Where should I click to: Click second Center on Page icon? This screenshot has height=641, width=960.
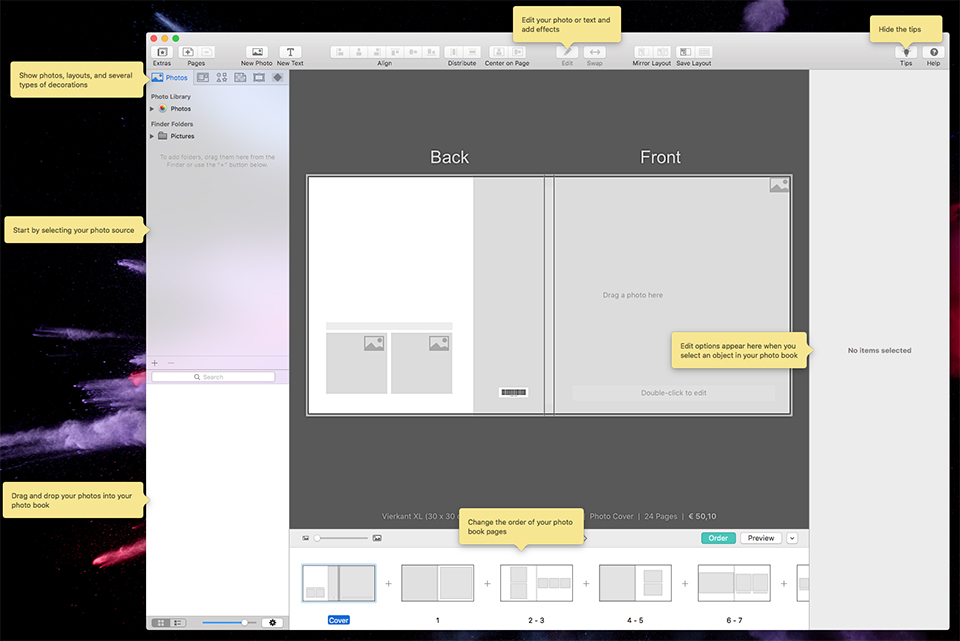[x=517, y=52]
